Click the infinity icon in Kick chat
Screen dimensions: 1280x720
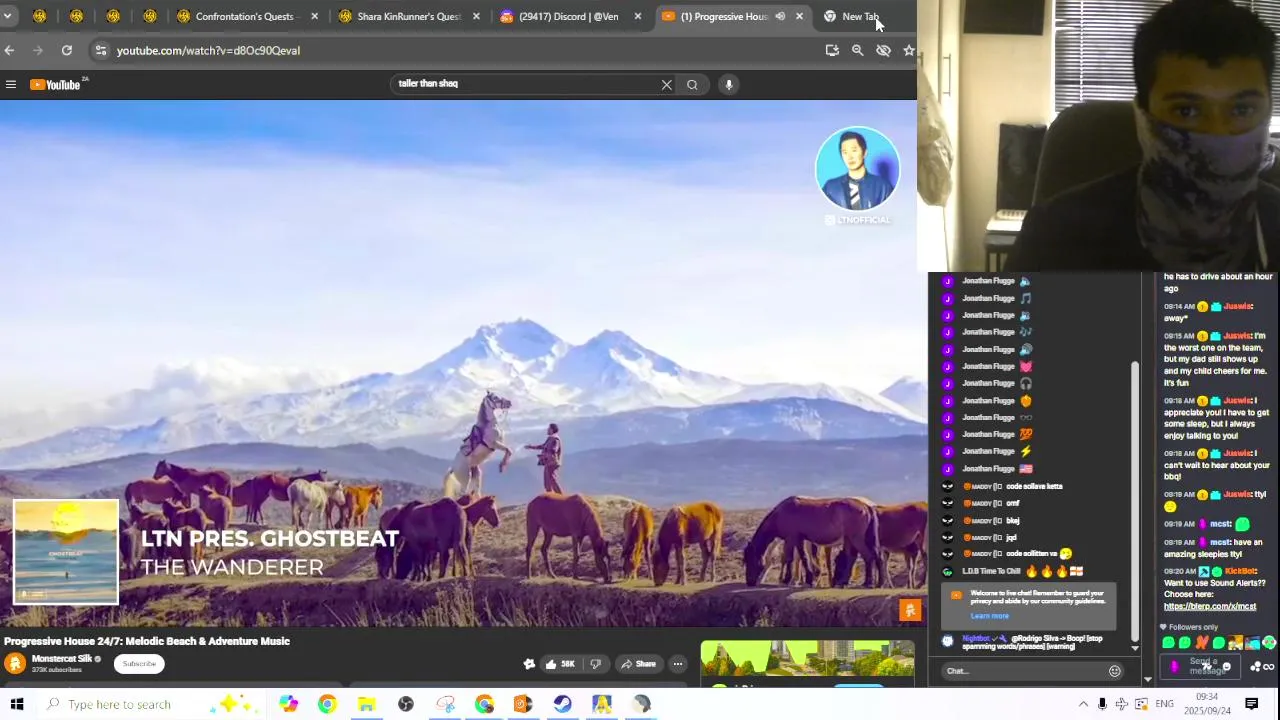1268,667
